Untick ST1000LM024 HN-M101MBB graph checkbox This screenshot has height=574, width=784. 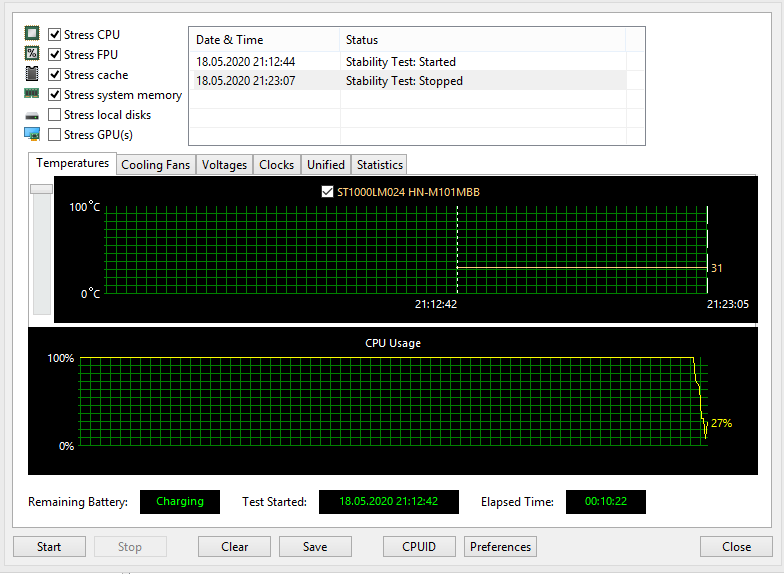click(327, 191)
